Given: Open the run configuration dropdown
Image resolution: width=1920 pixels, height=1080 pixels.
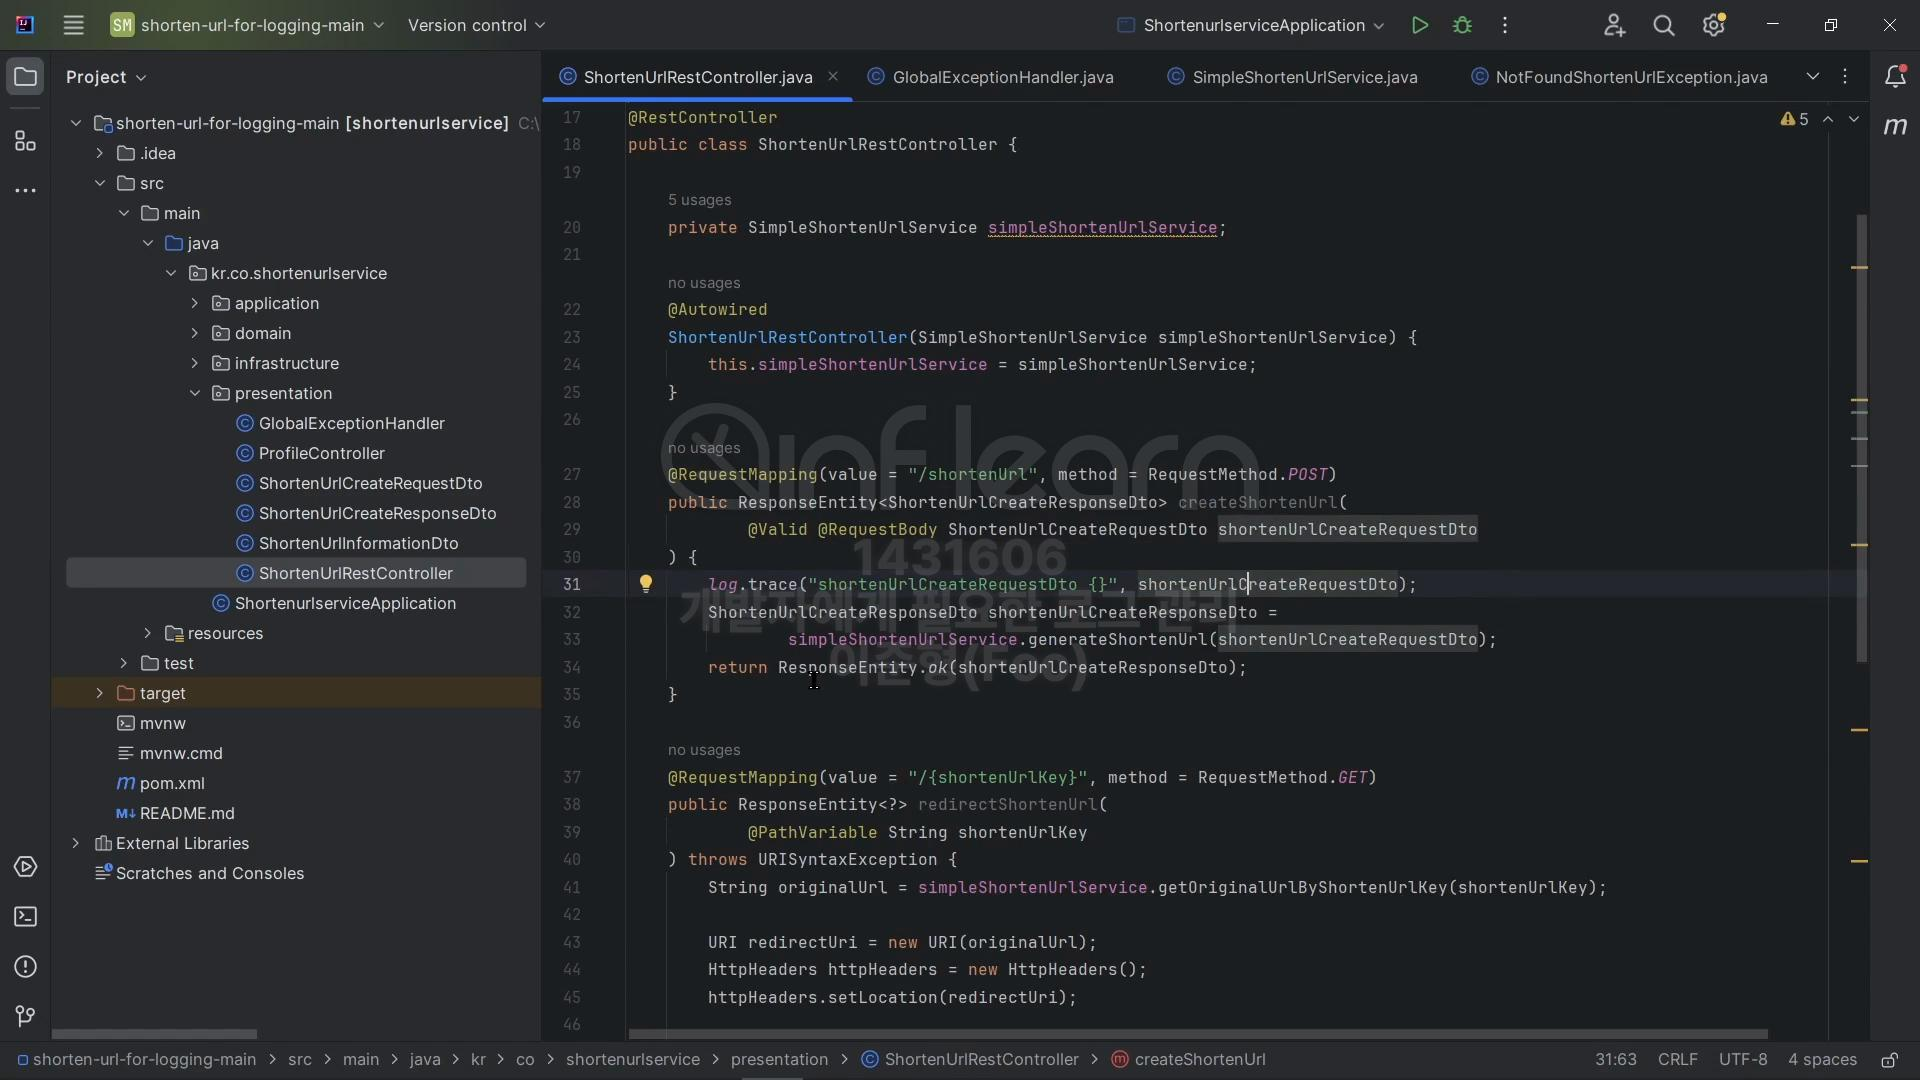Looking at the screenshot, I should pyautogui.click(x=1253, y=26).
